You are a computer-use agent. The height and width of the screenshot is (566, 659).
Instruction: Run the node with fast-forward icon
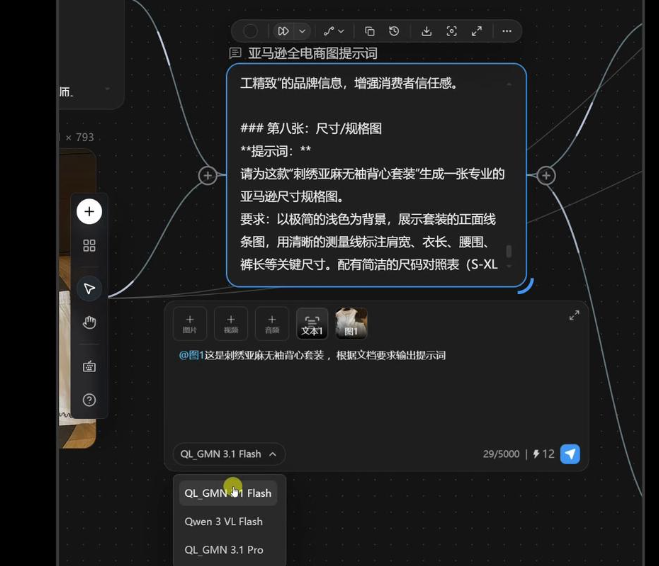(x=283, y=31)
